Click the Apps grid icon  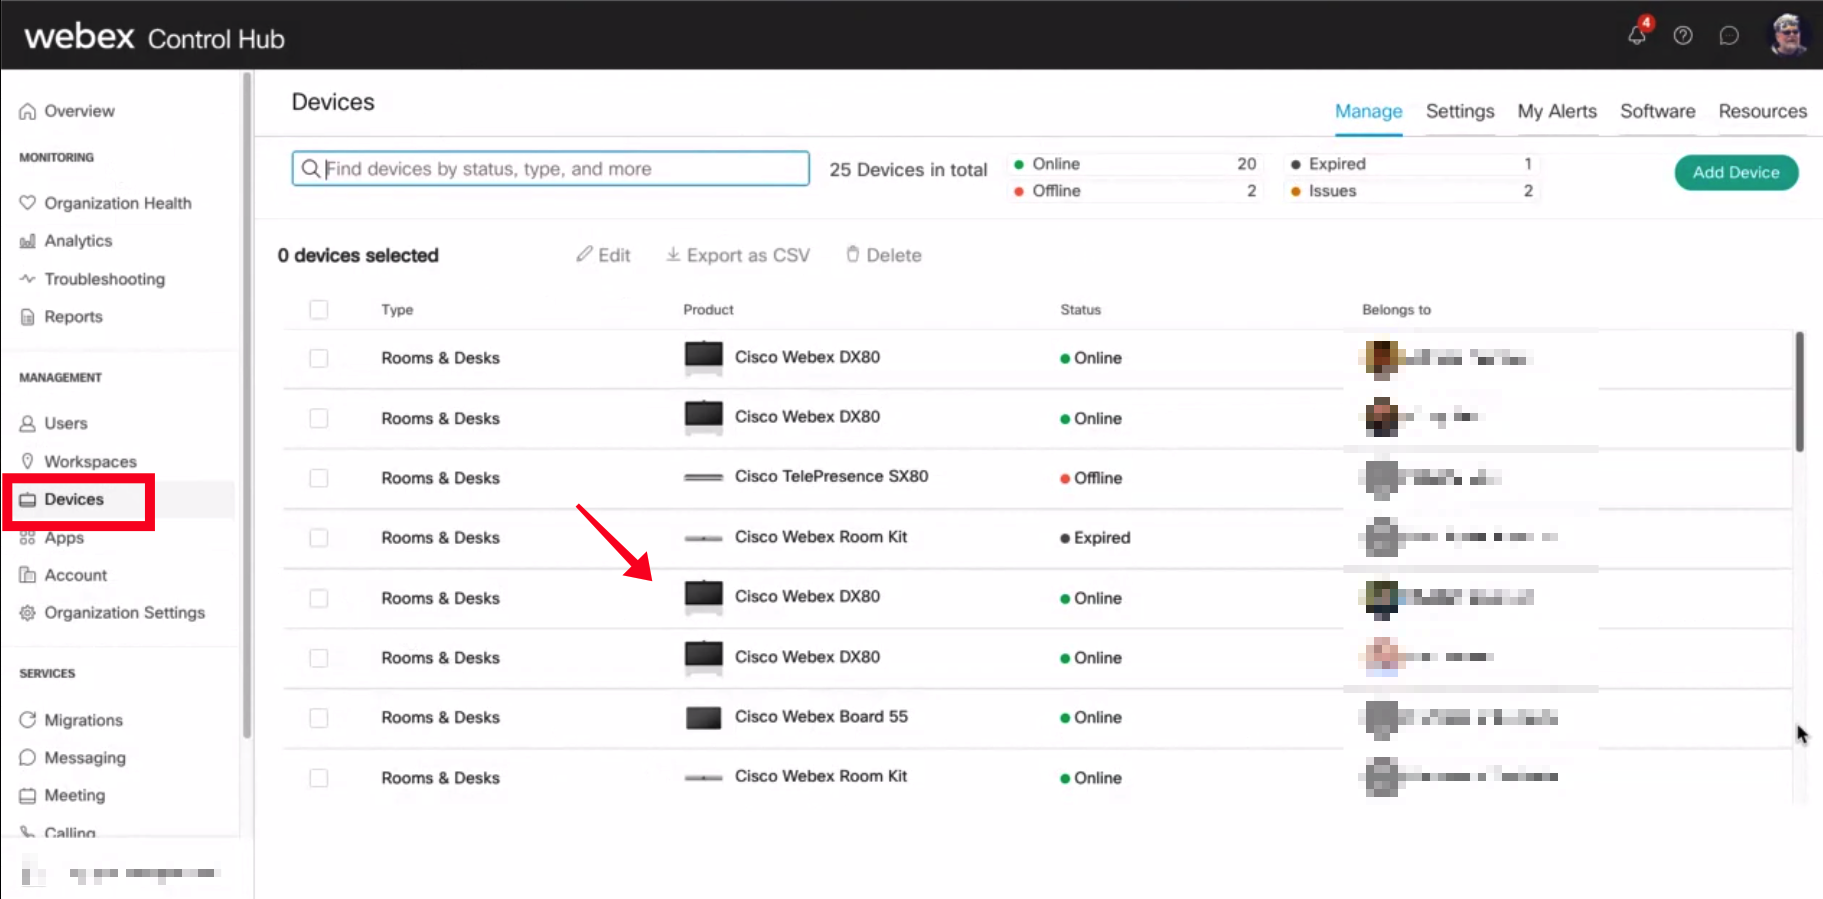pyautogui.click(x=28, y=538)
